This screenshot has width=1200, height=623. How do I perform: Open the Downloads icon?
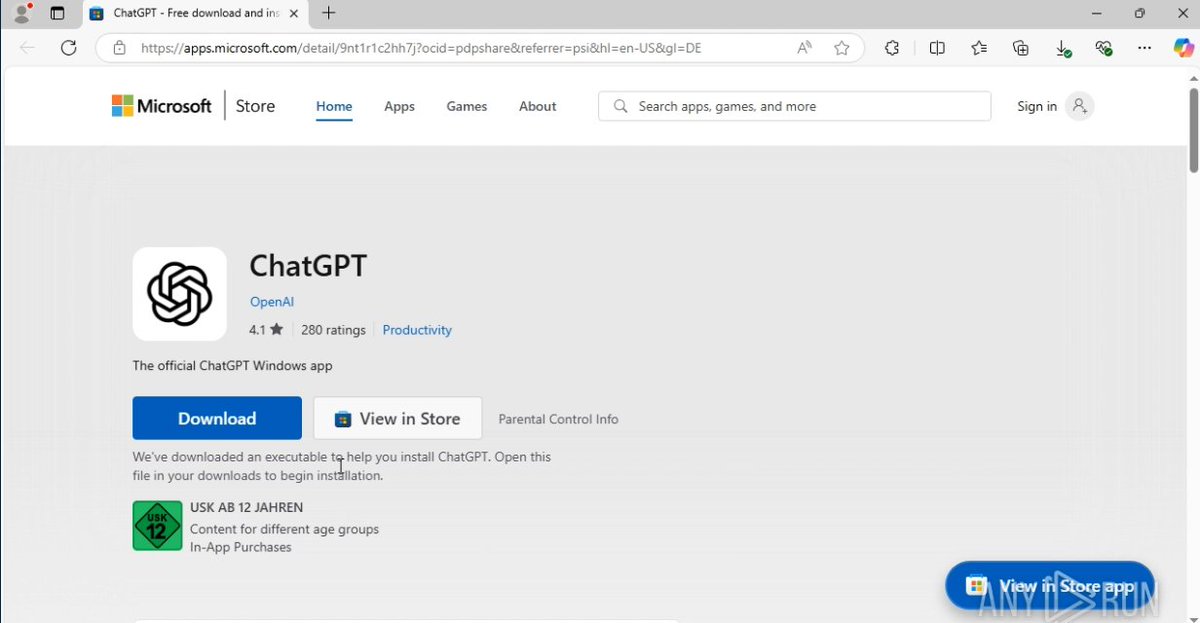(1063, 48)
